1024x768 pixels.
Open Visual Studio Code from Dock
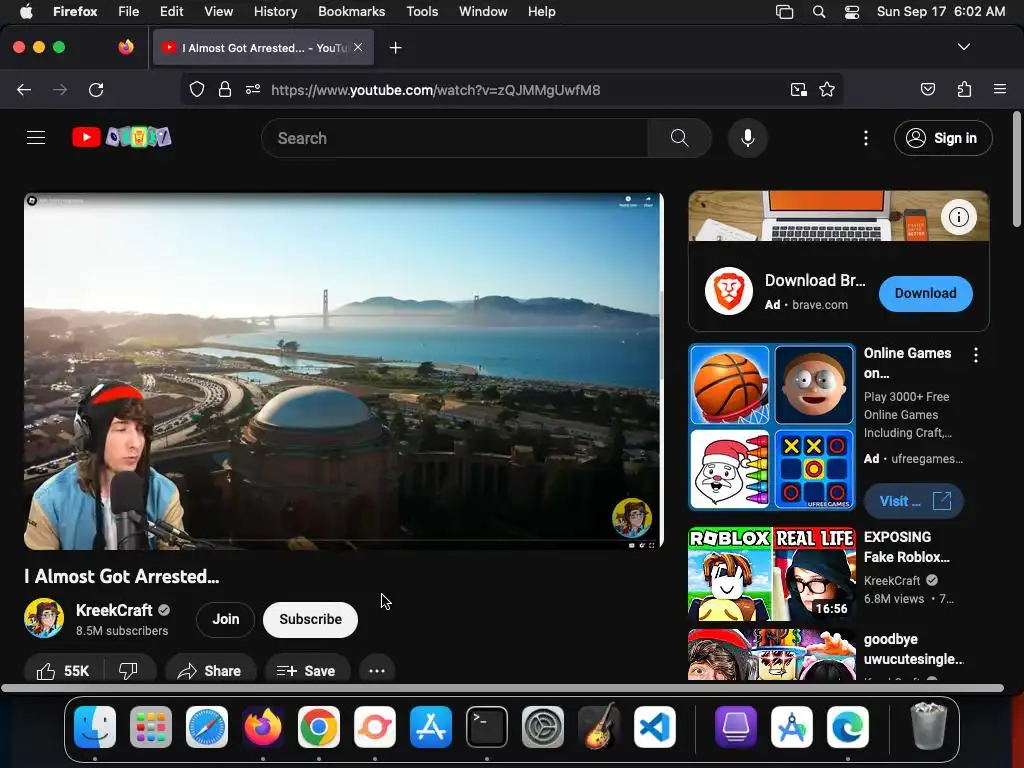pos(654,727)
